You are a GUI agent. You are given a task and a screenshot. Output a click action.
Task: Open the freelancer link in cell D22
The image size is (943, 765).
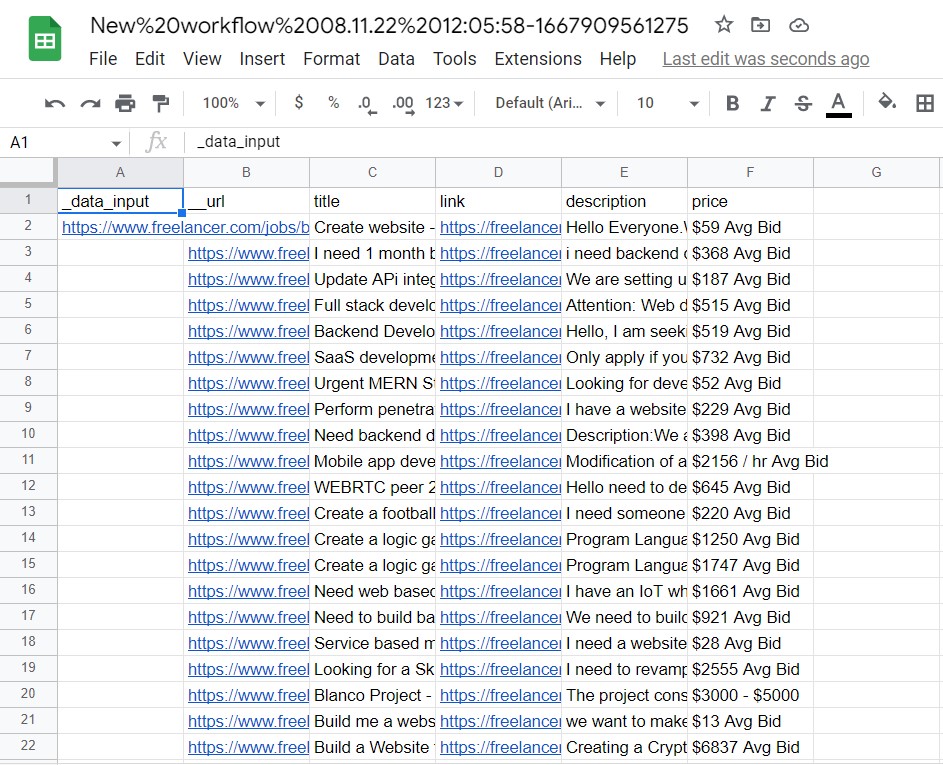pyautogui.click(x=500, y=747)
